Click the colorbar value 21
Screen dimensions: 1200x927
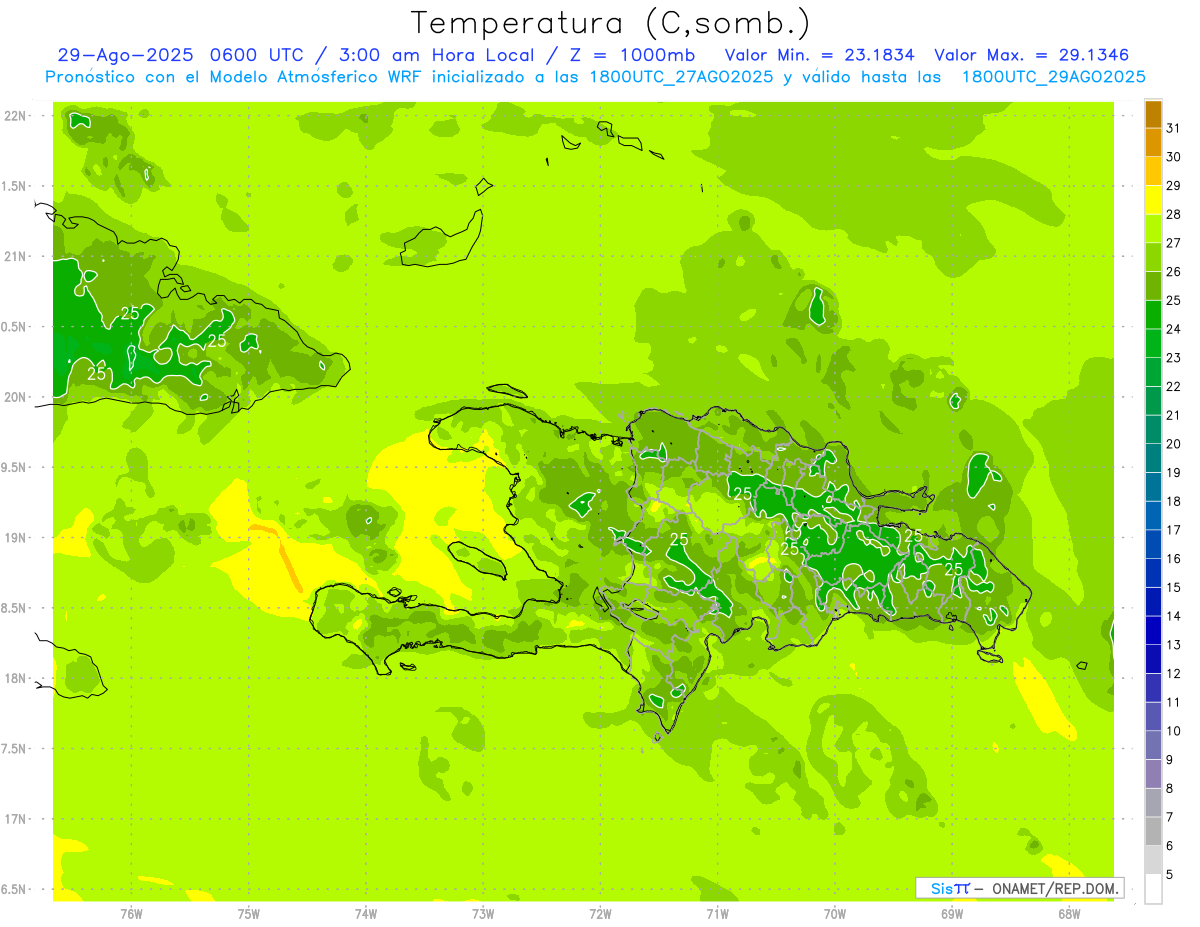(1174, 415)
